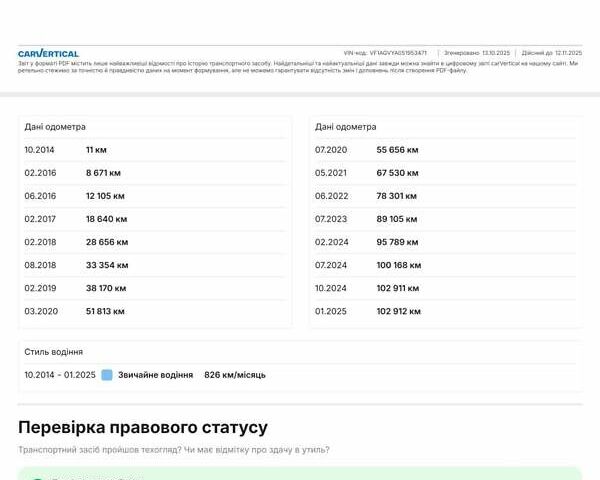Click the blue driving style color square
Image resolution: width=600 pixels, height=480 pixels.
(107, 375)
